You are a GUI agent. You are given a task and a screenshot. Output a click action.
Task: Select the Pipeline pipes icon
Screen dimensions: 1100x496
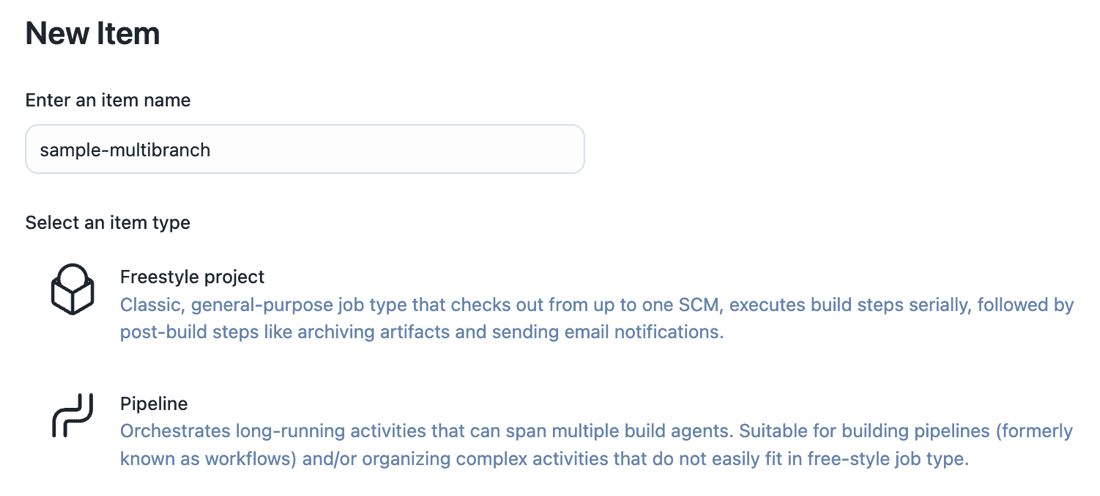tap(72, 416)
